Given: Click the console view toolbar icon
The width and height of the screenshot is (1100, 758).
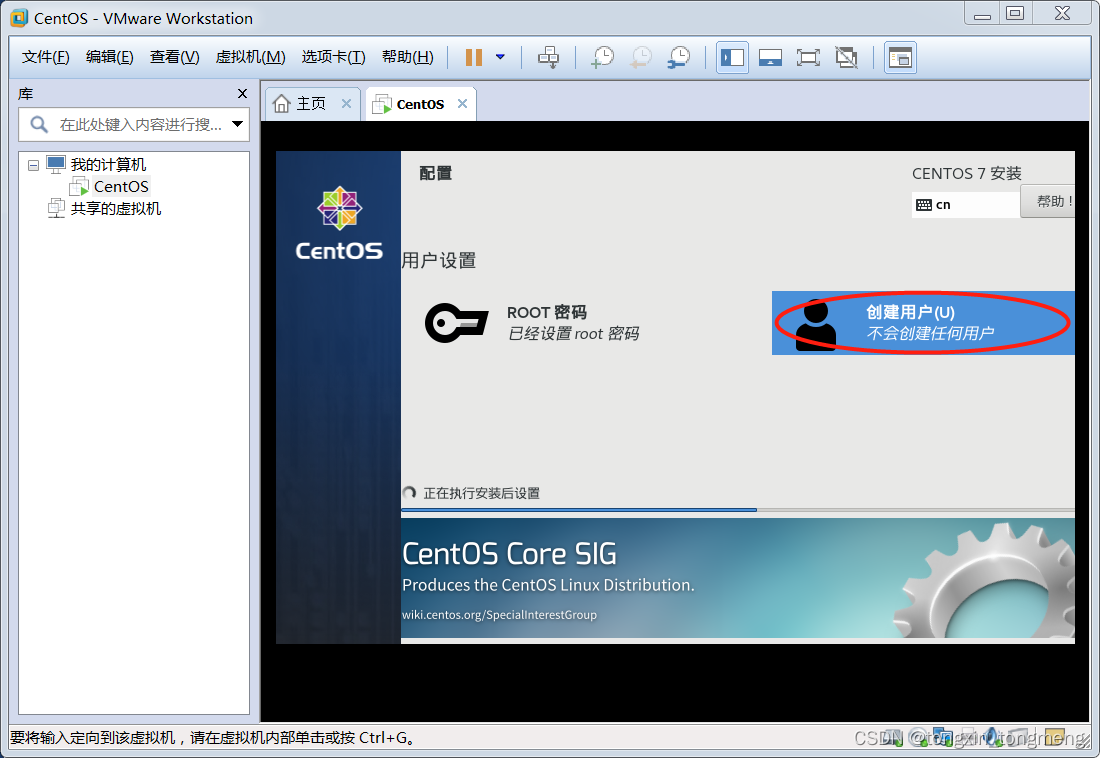Looking at the screenshot, I should click(x=900, y=58).
